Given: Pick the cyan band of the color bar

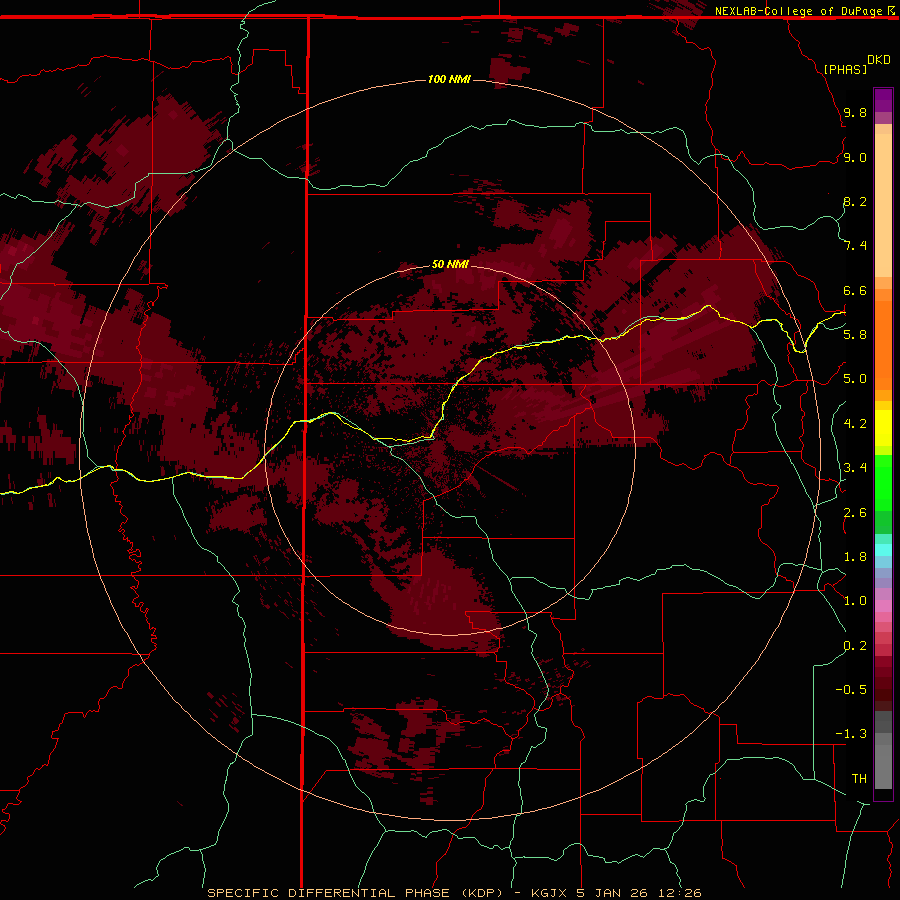Looking at the screenshot, I should pos(883,550).
